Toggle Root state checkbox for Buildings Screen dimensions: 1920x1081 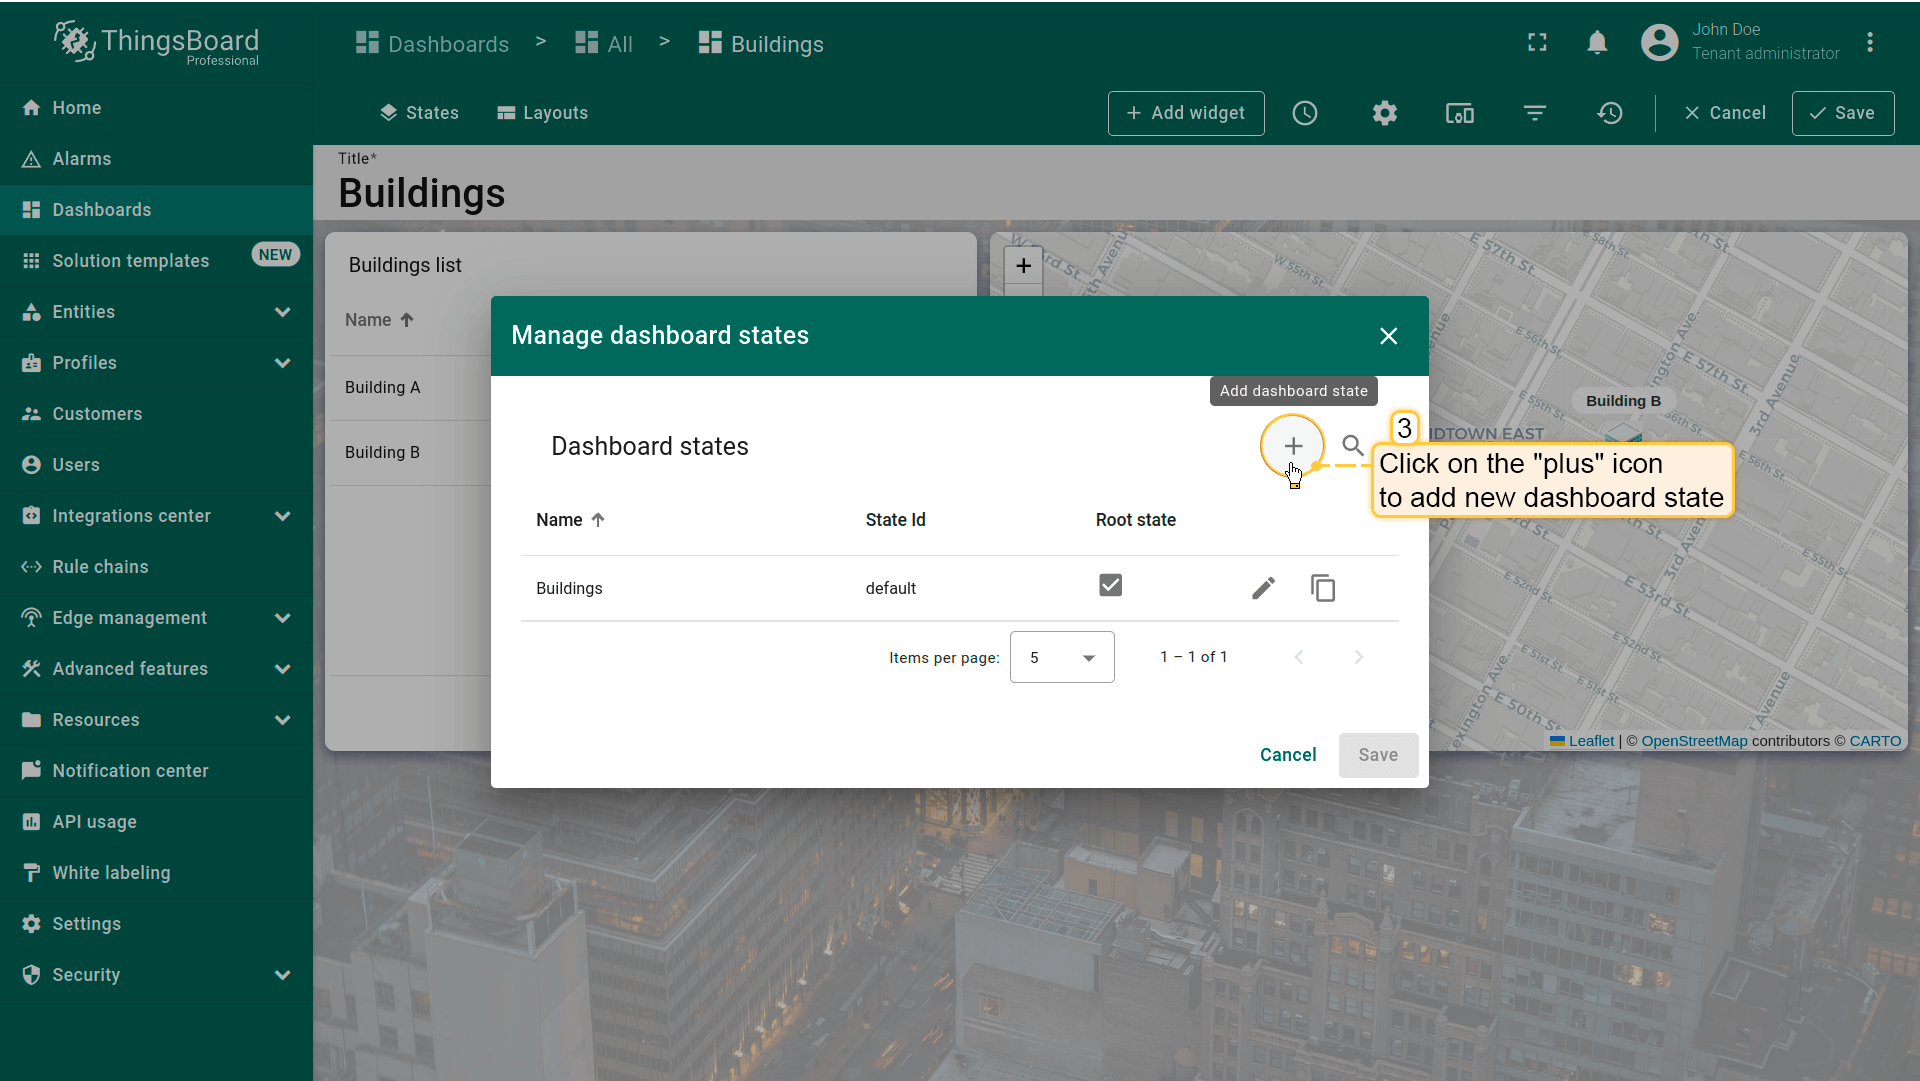click(x=1110, y=585)
